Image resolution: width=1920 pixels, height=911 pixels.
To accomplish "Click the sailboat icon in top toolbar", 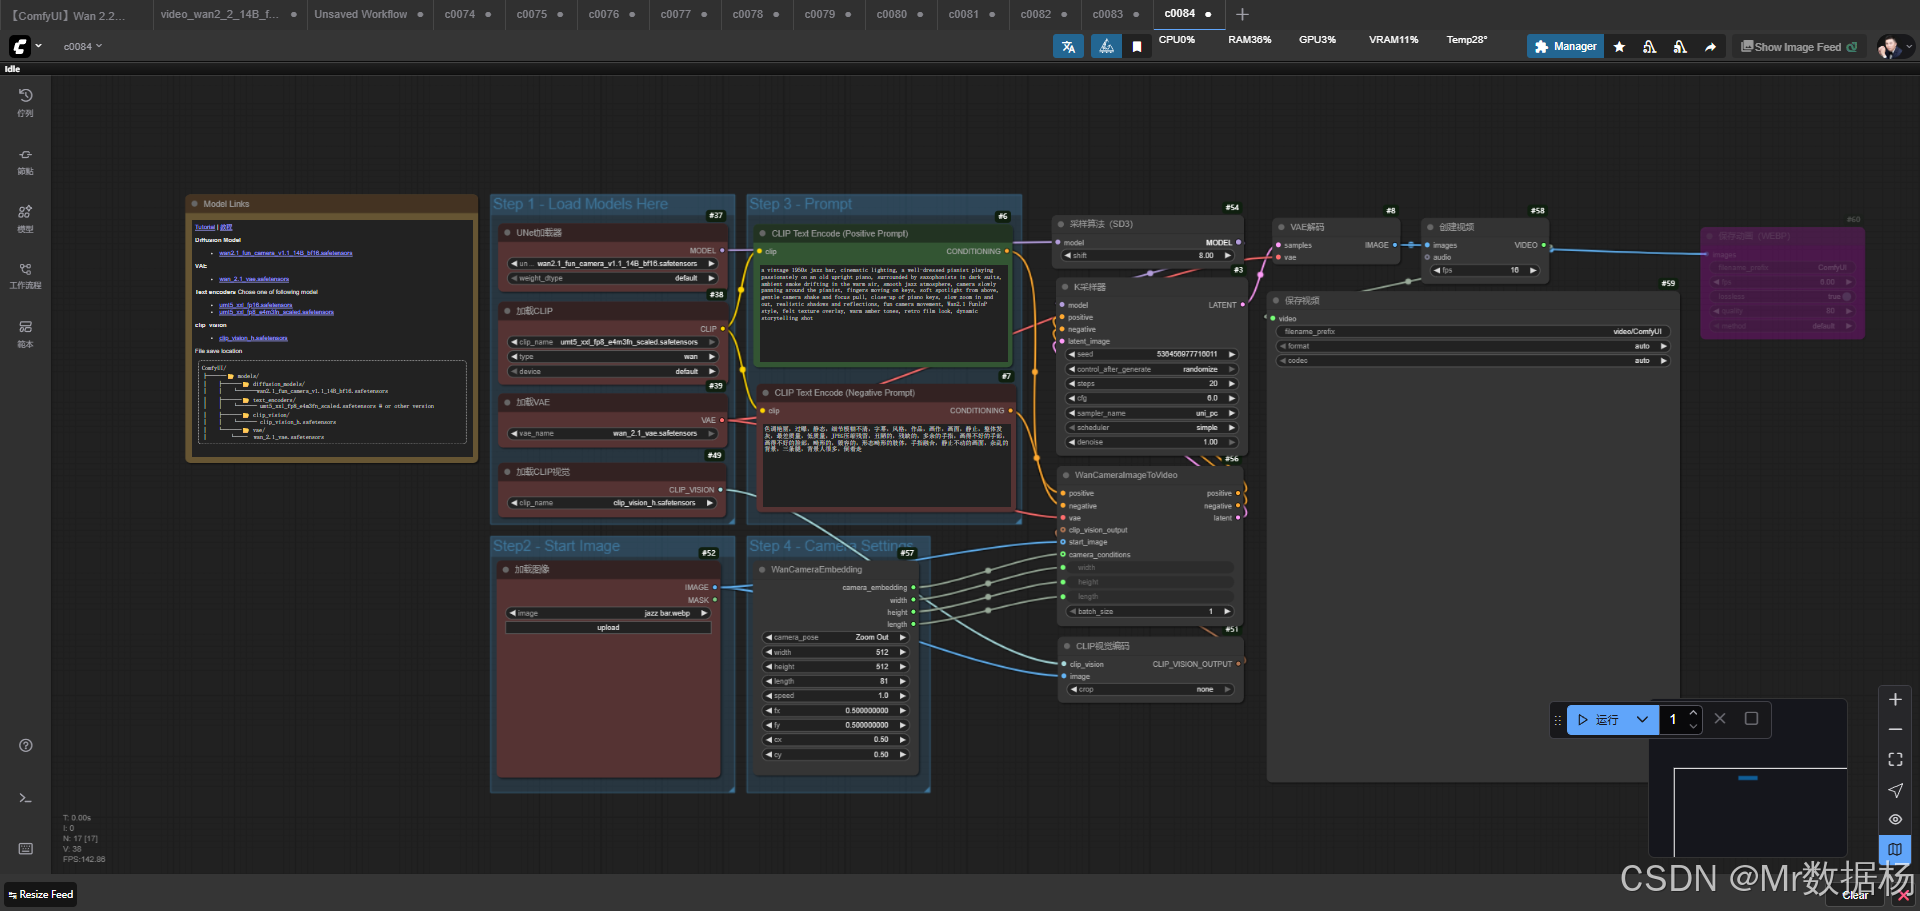I will coord(1106,46).
